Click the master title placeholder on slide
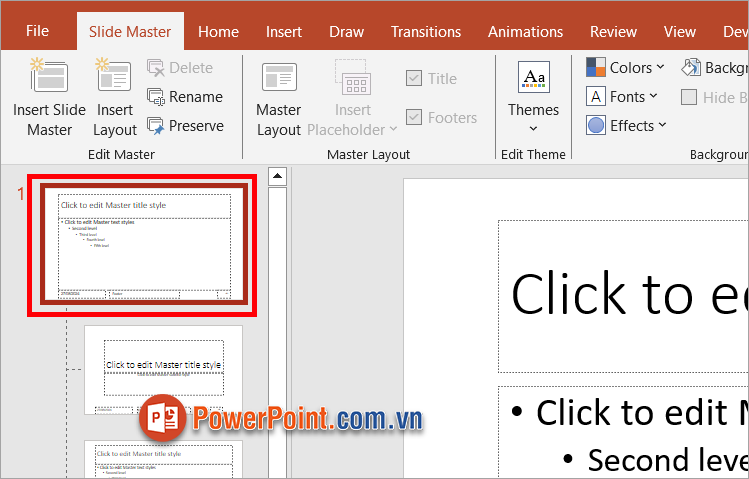Viewport: 749px width, 479px height. [x=623, y=296]
